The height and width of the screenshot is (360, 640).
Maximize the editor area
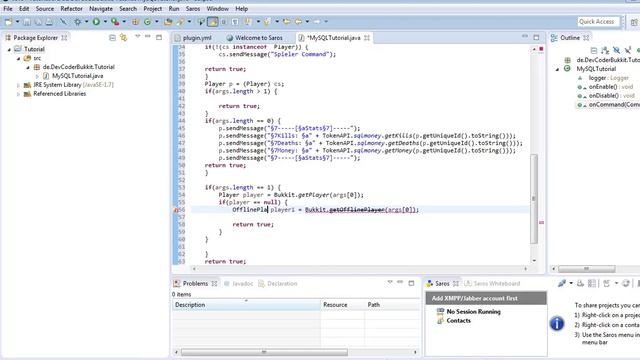pos(536,38)
